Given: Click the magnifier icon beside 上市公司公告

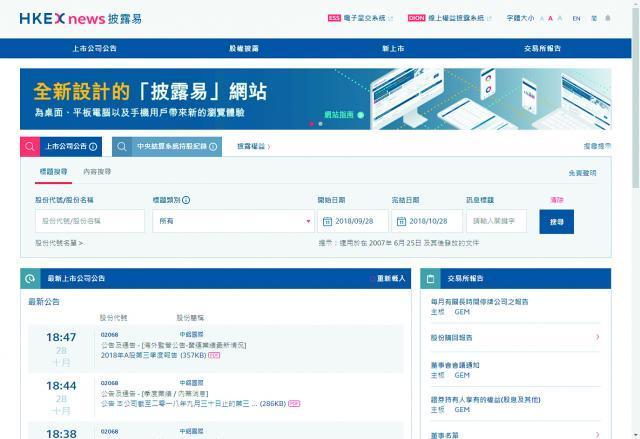Looking at the screenshot, I should point(30,146).
